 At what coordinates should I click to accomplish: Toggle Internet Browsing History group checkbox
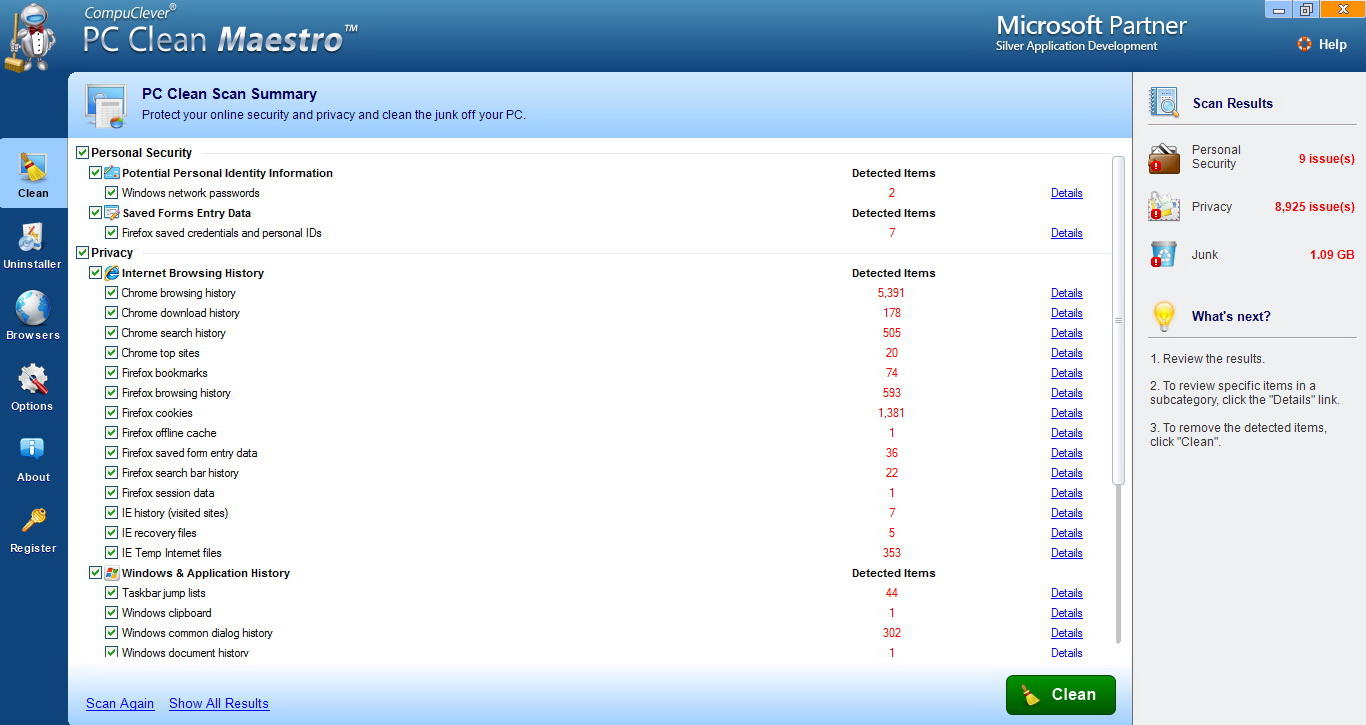95,273
